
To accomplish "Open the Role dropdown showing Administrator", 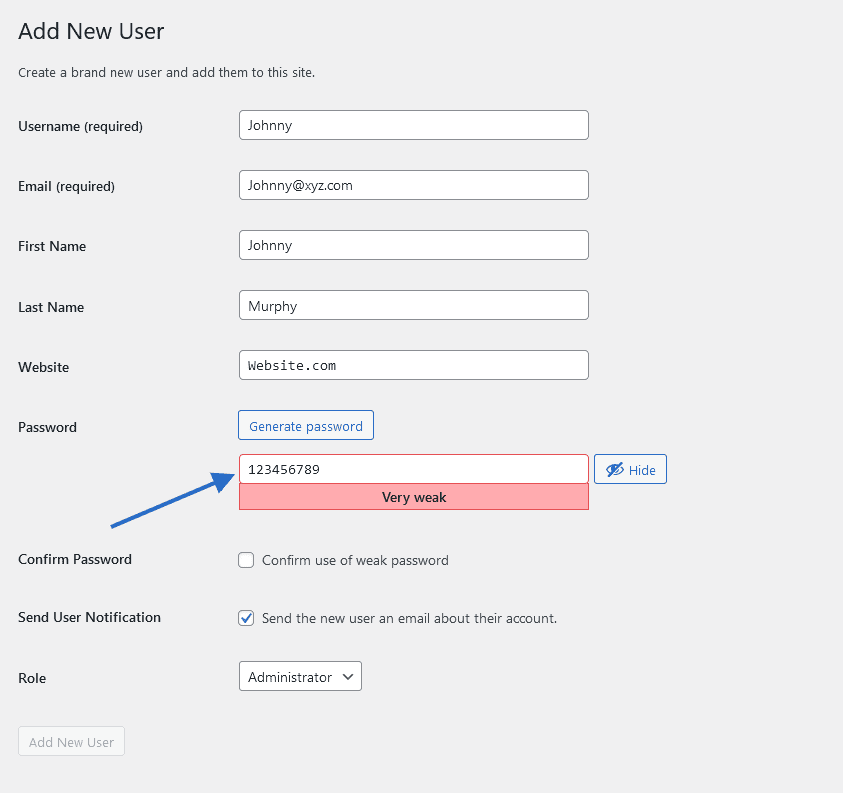I will click(300, 677).
